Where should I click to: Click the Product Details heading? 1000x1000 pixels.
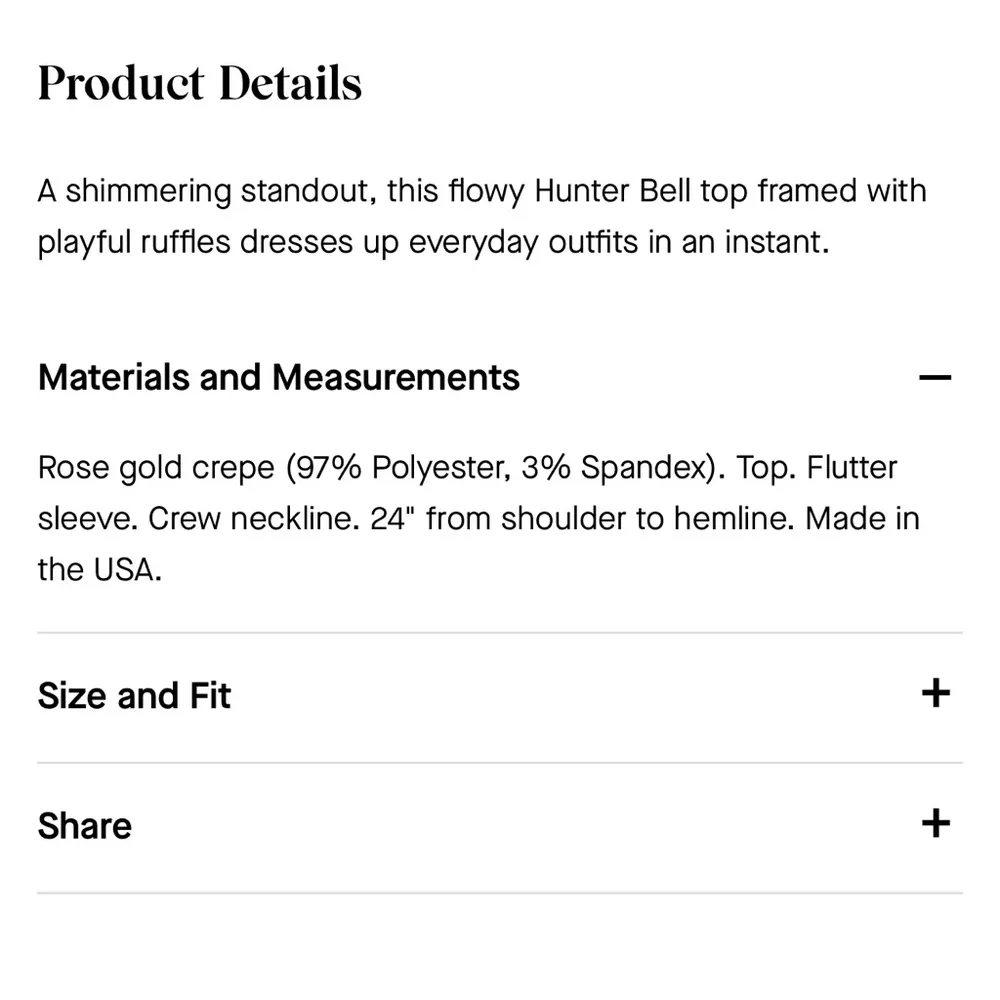(x=200, y=83)
